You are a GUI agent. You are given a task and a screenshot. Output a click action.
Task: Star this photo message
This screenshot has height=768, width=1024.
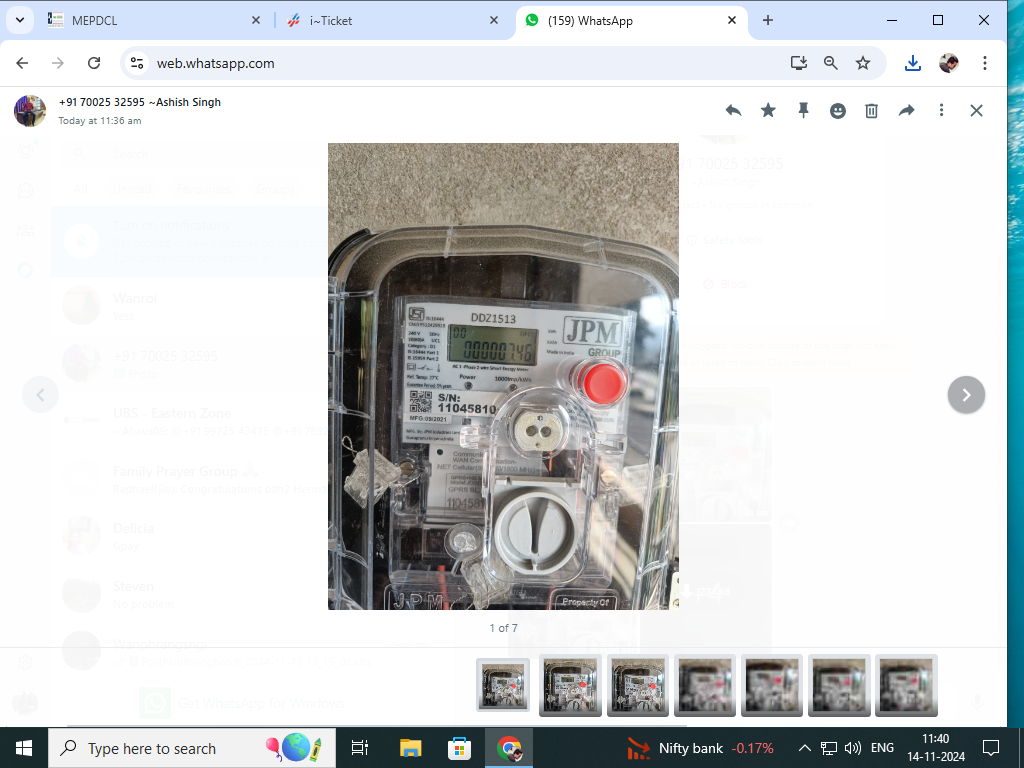pyautogui.click(x=768, y=111)
